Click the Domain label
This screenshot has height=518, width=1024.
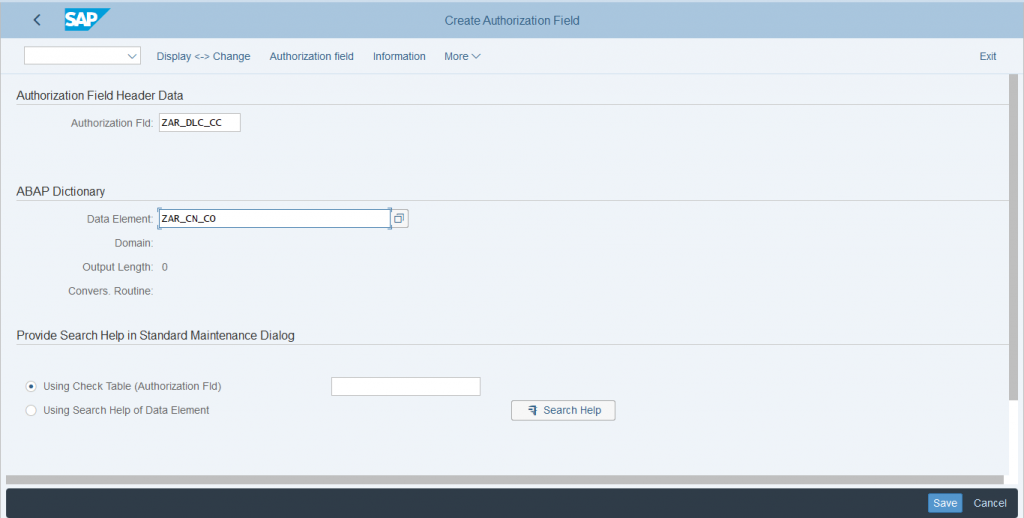[134, 243]
